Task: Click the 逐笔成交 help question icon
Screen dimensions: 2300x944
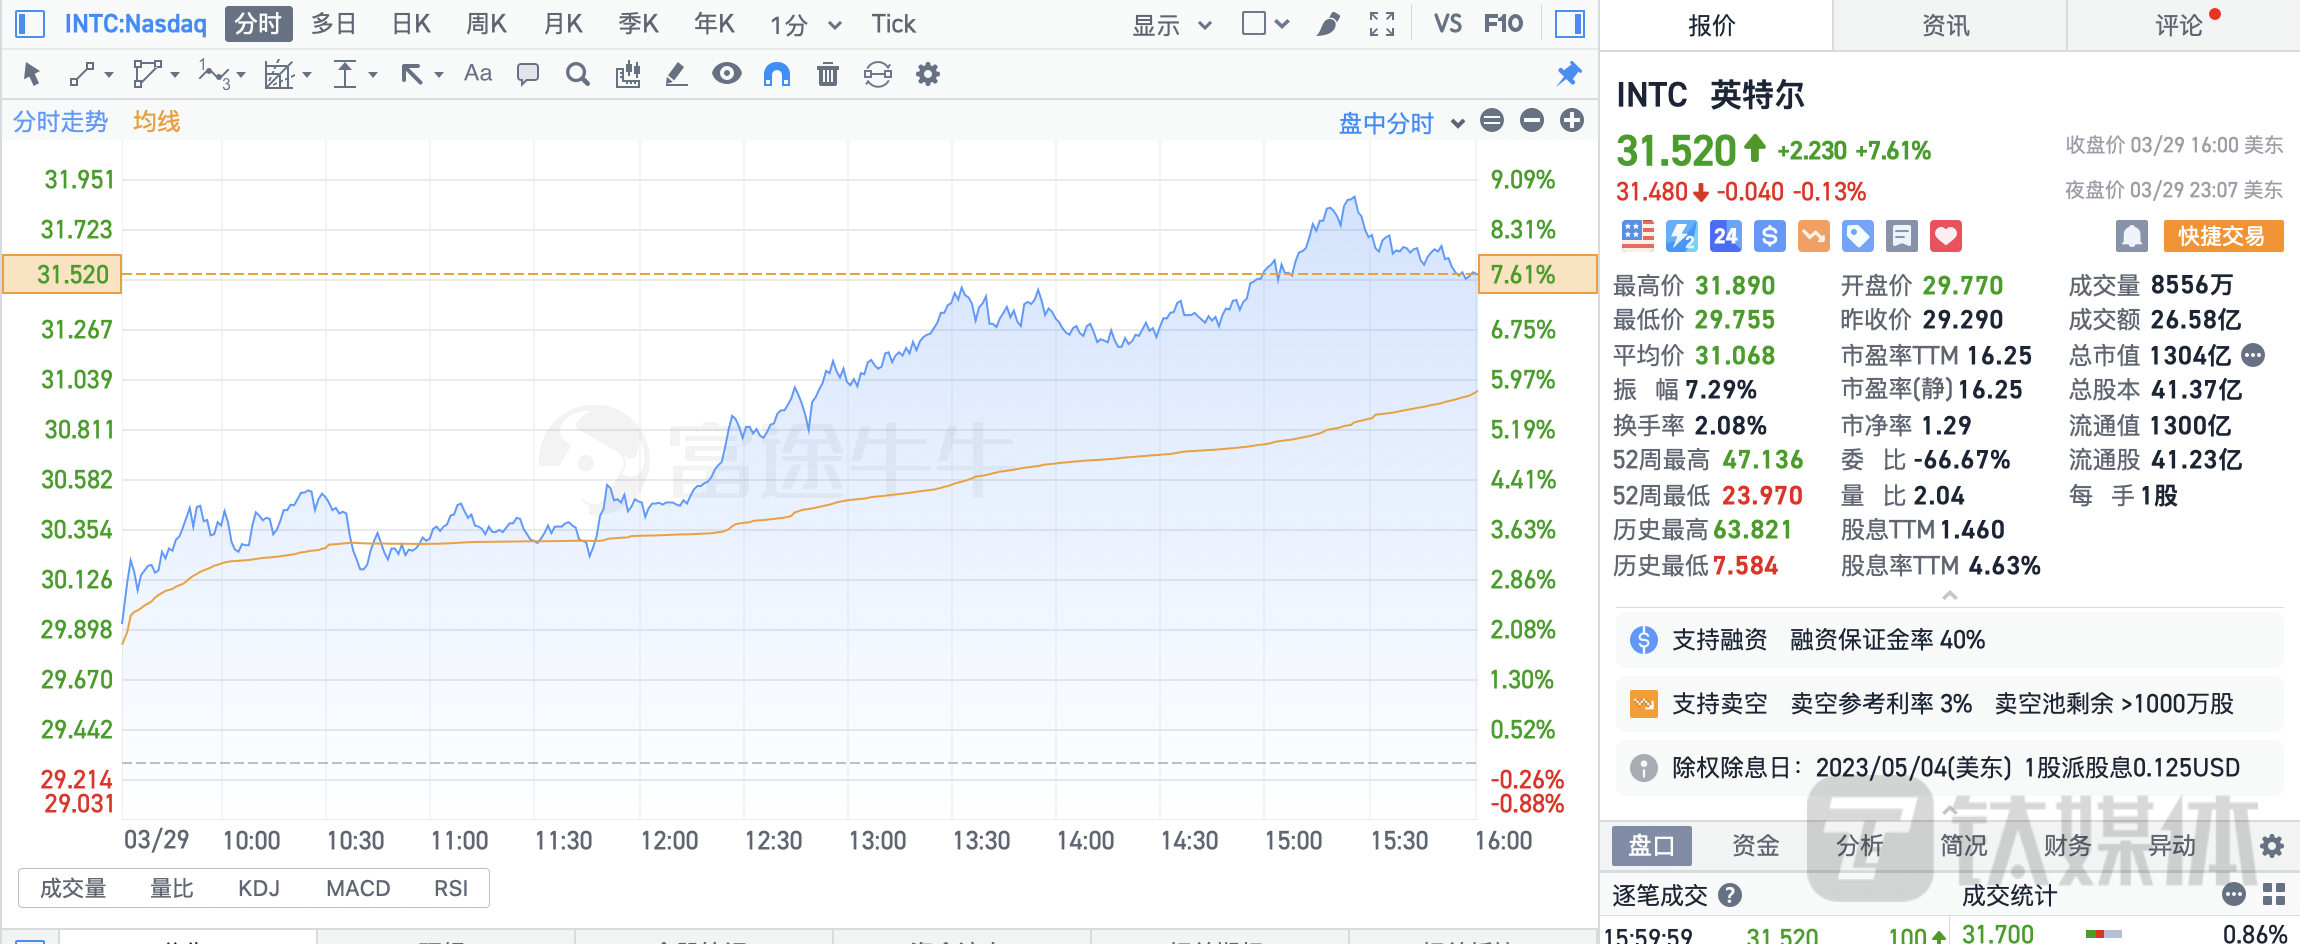Action: pos(1730,895)
